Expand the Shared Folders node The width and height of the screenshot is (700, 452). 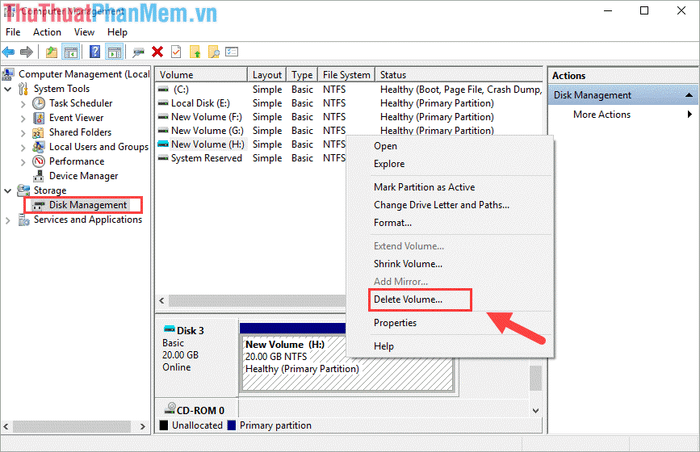(23, 133)
